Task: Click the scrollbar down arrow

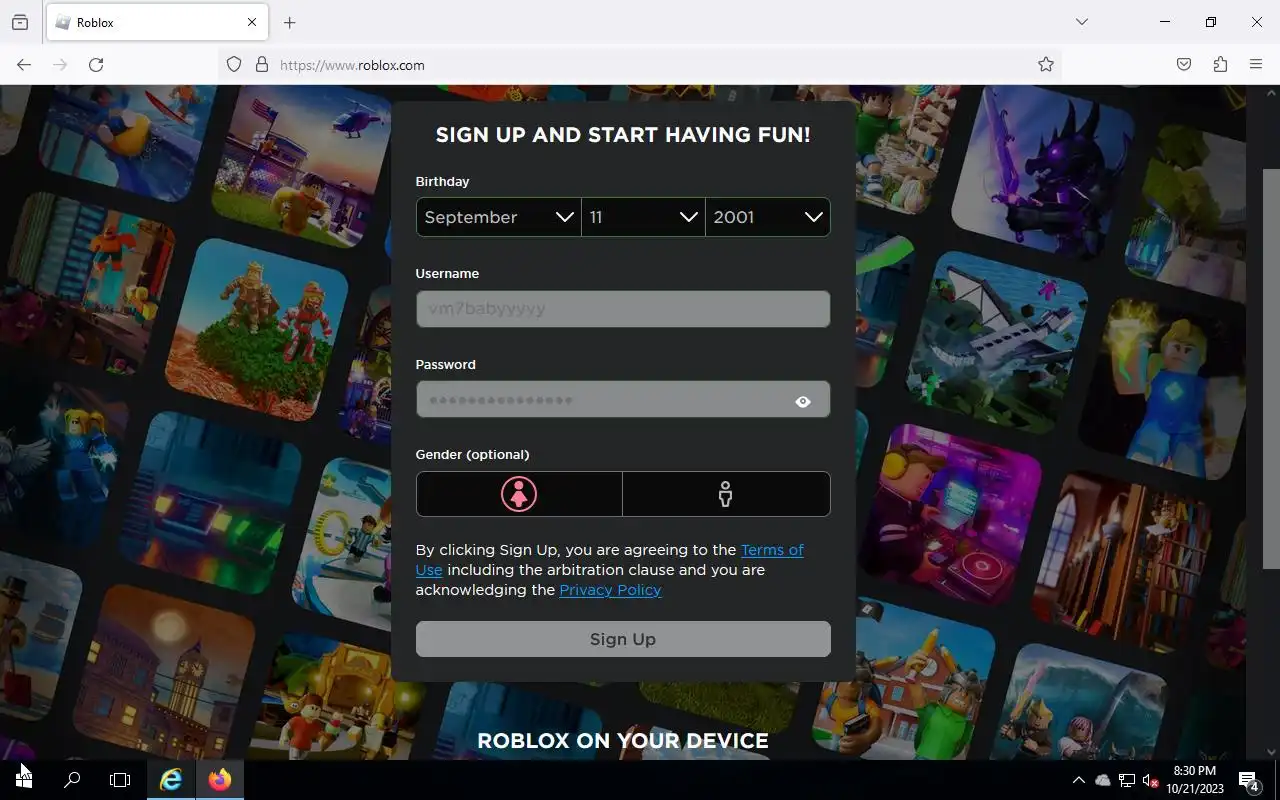Action: point(1271,752)
